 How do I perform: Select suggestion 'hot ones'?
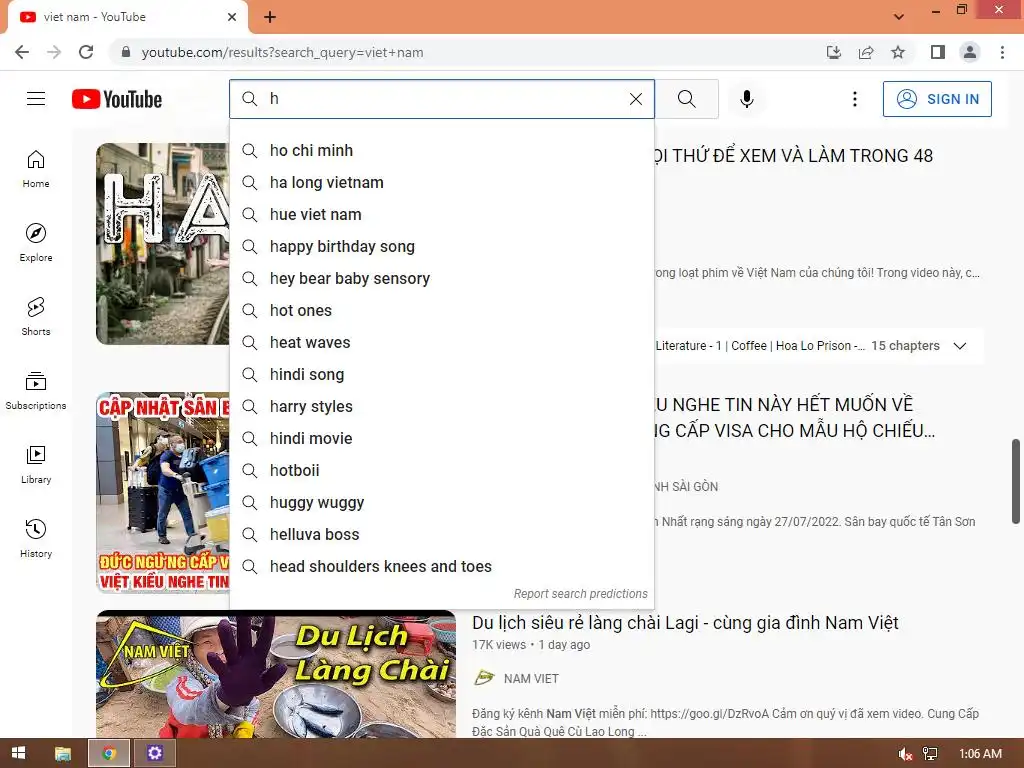[442, 310]
